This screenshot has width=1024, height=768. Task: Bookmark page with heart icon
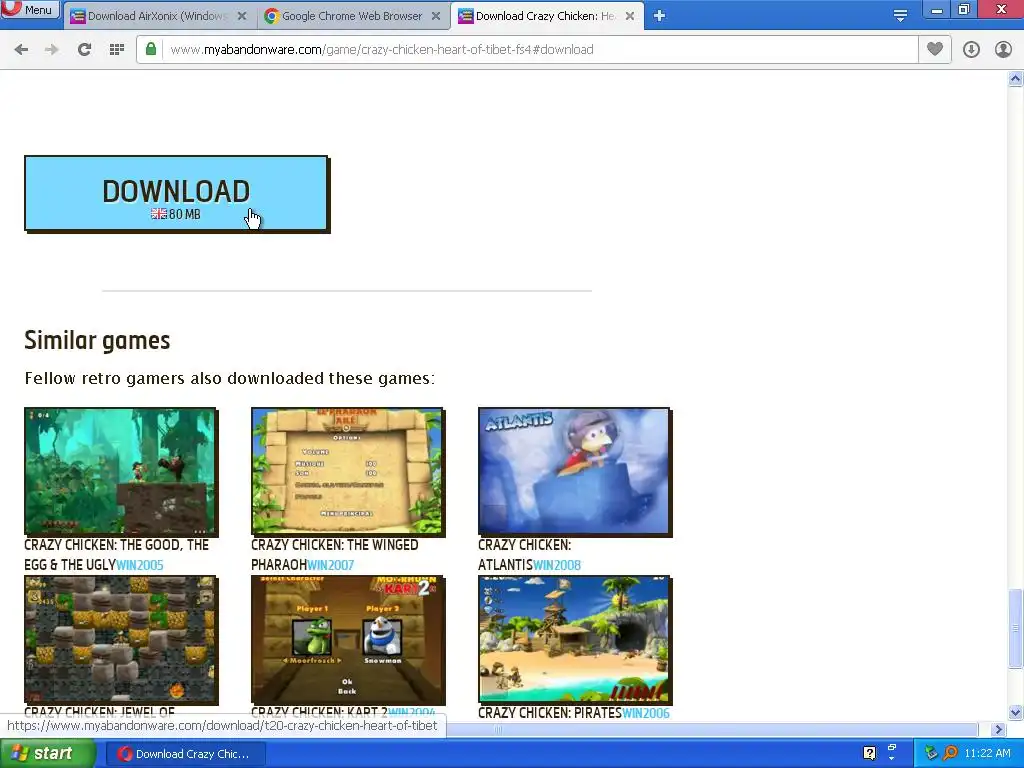[x=935, y=50]
